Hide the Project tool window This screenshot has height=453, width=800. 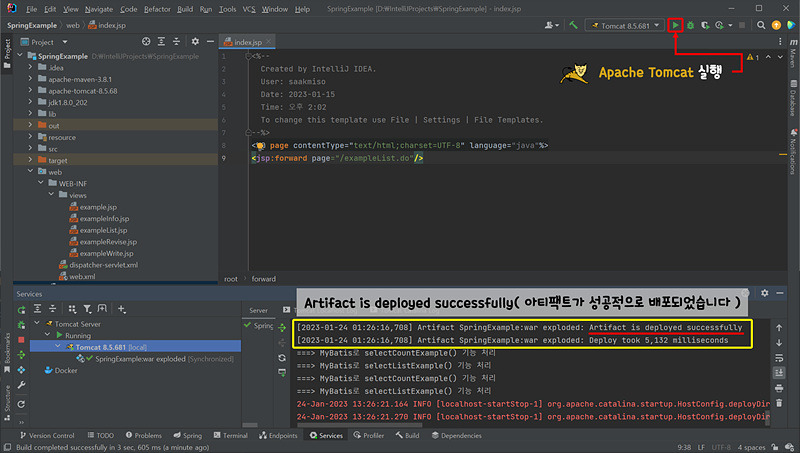click(x=210, y=42)
